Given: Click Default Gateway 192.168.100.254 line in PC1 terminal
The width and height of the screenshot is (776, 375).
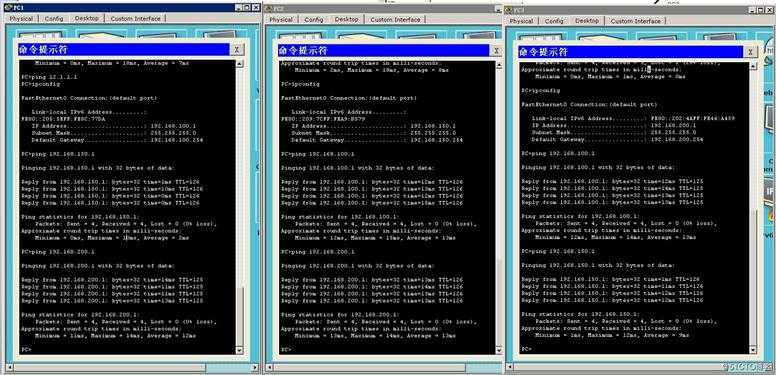Looking at the screenshot, I should [117, 140].
